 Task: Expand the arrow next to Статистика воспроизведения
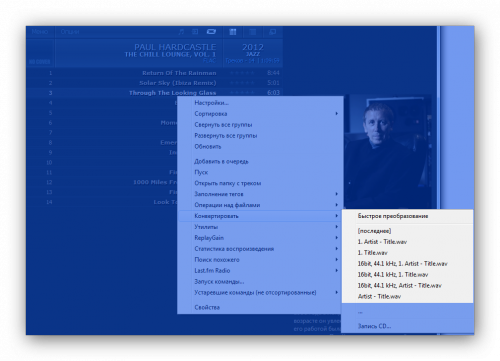[337, 249]
